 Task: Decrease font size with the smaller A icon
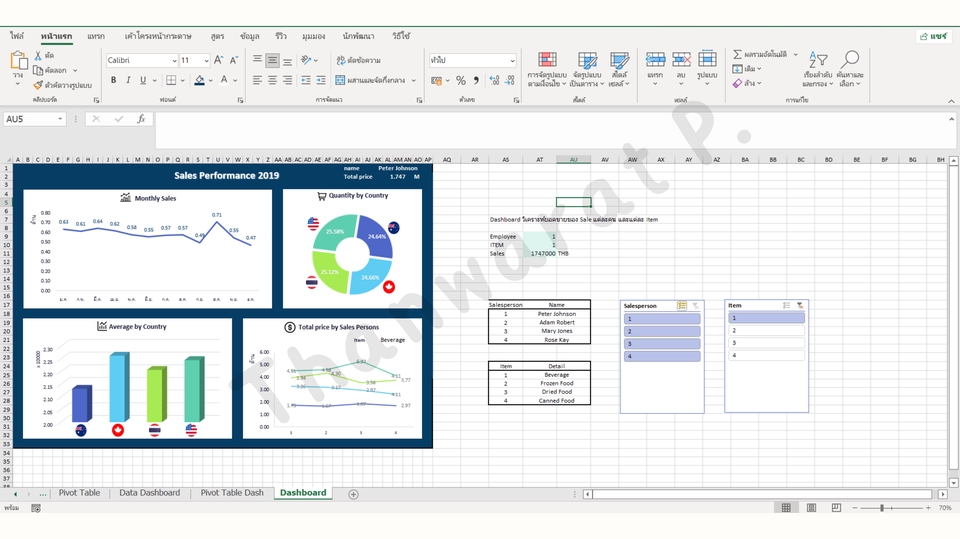tap(234, 60)
